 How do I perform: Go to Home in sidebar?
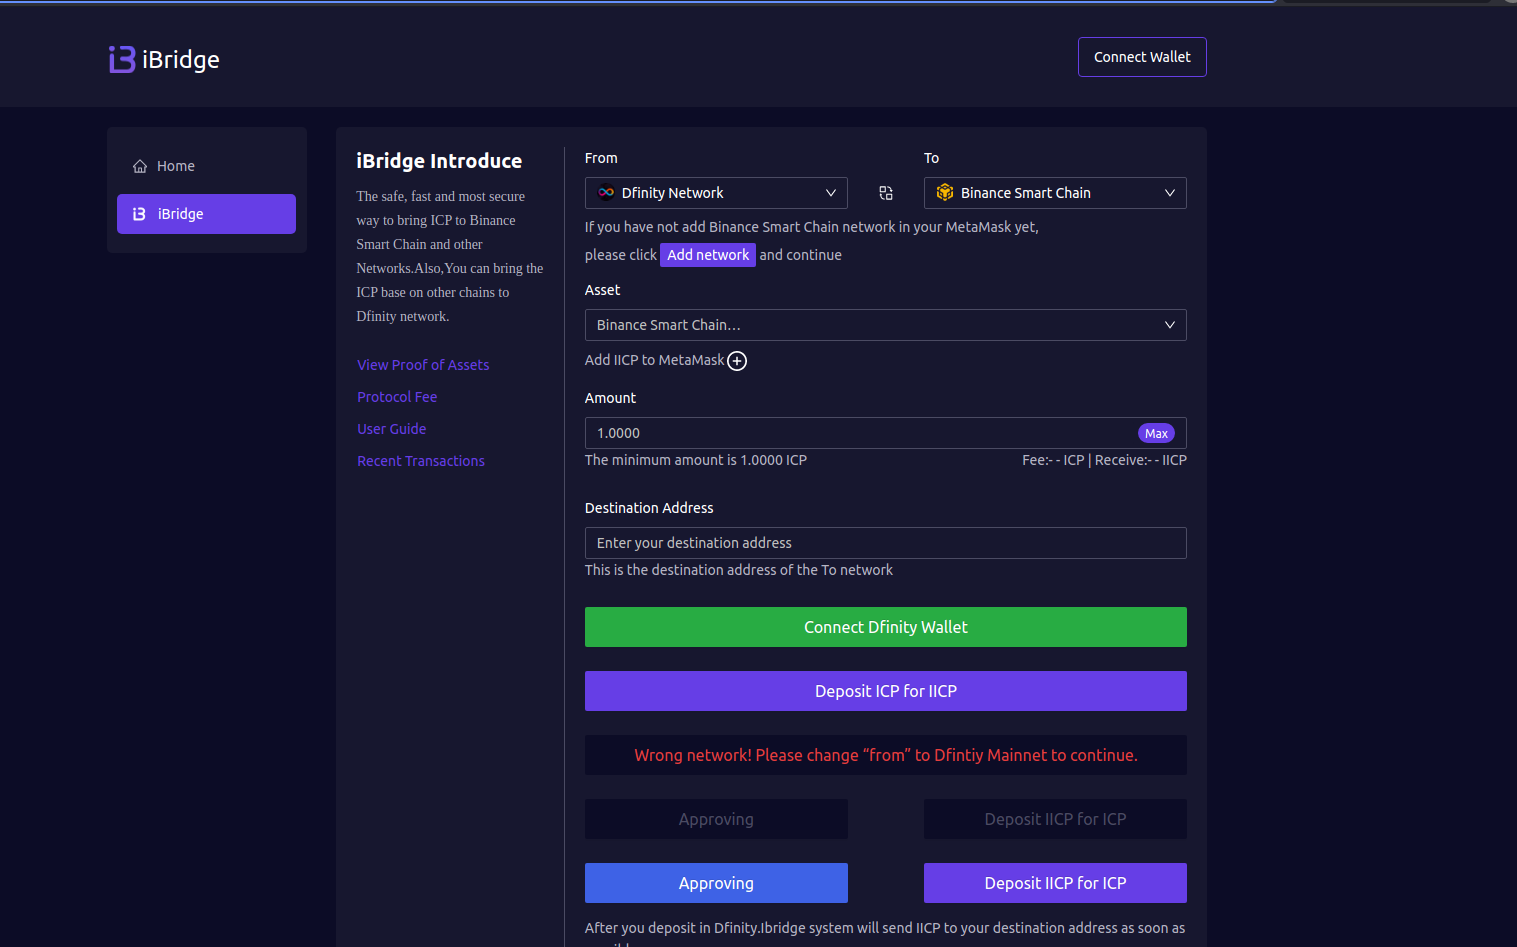tap(206, 166)
